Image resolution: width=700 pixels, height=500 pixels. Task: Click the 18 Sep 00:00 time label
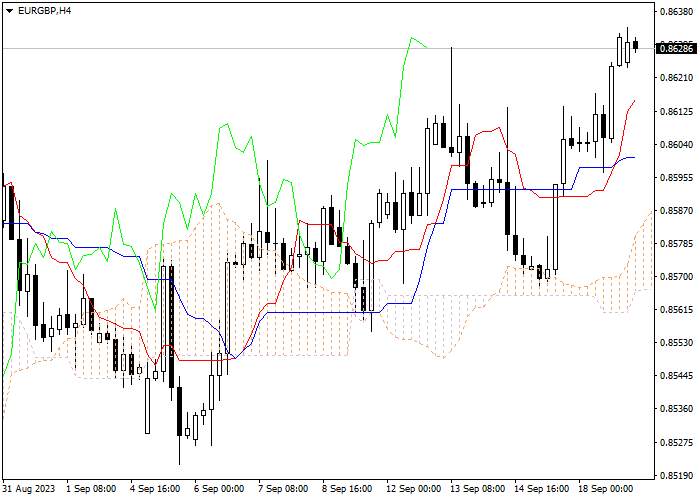click(x=605, y=488)
